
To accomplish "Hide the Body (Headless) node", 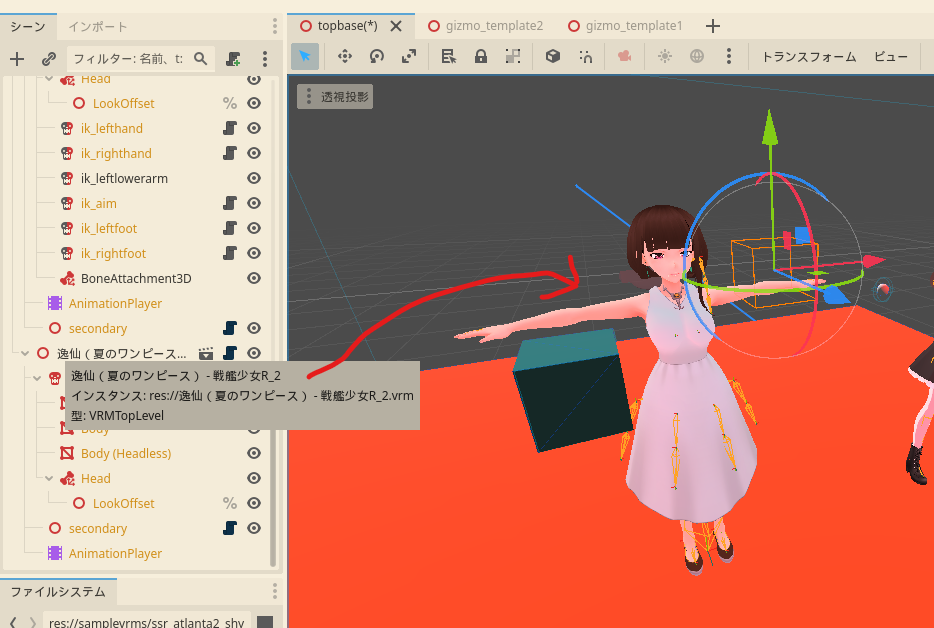I will (x=254, y=453).
